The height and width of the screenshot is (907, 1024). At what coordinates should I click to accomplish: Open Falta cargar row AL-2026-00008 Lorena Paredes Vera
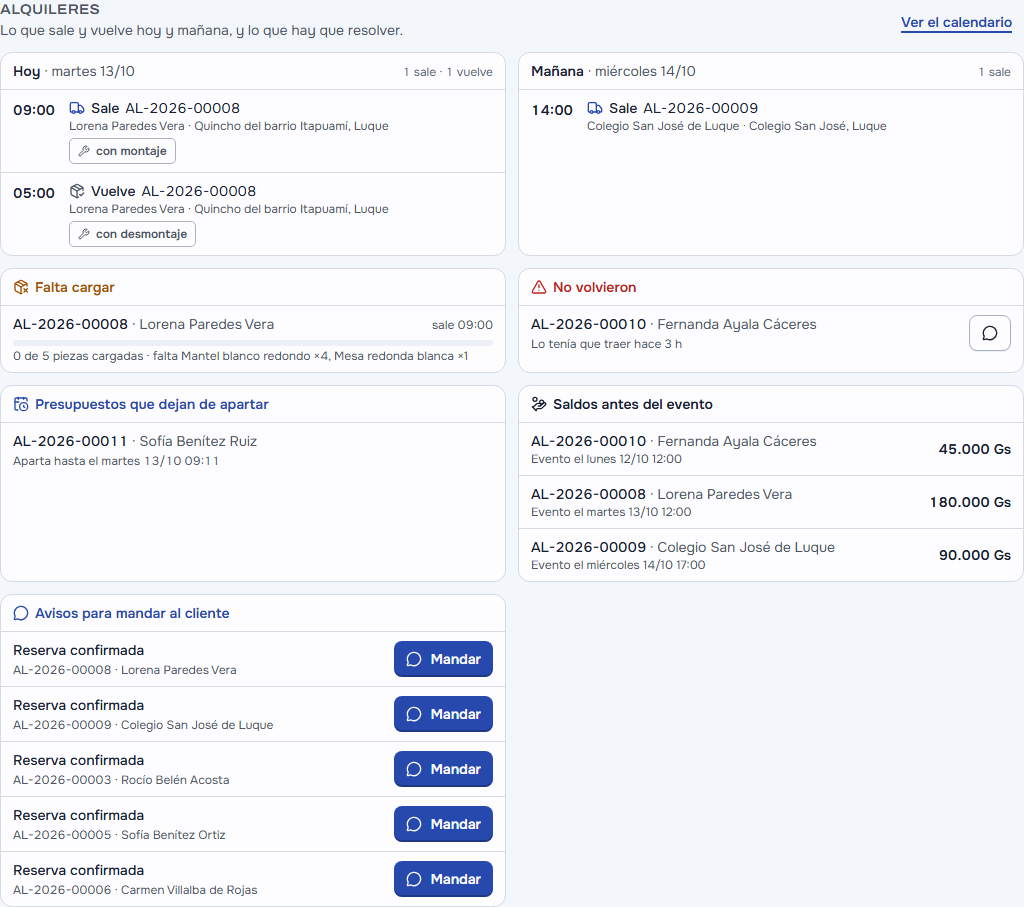click(253, 339)
